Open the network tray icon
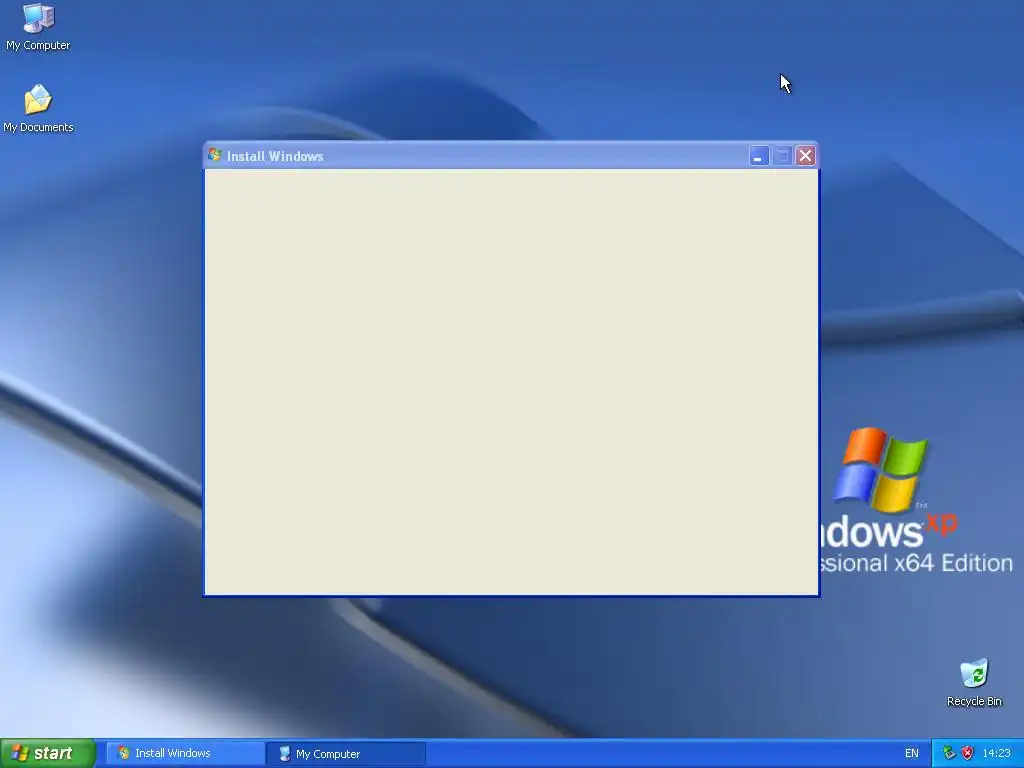 [x=950, y=753]
